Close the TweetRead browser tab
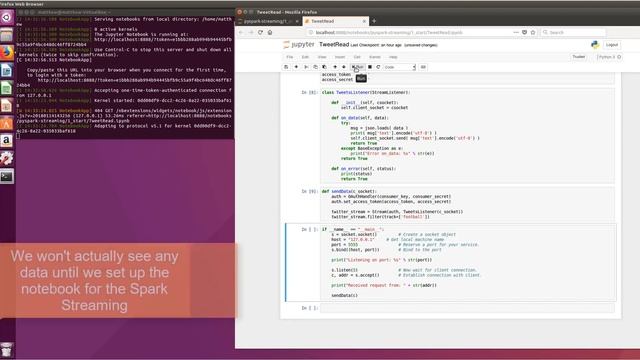Viewport: 640px width, 360px height. pos(364,21)
